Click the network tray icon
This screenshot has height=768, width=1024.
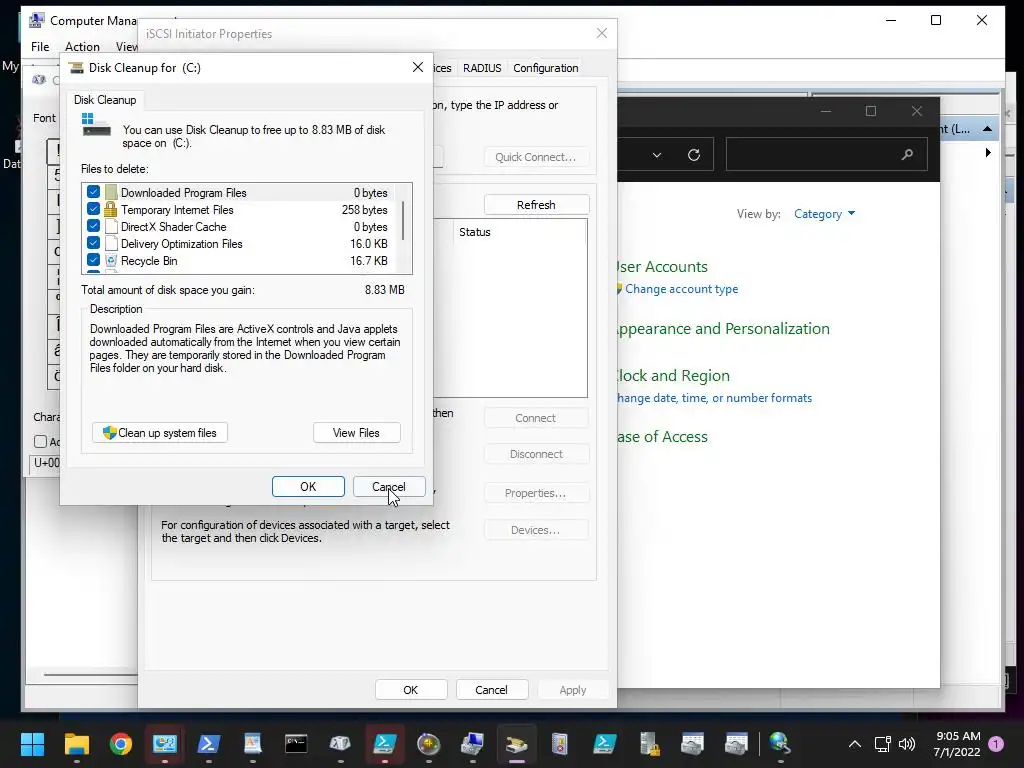click(x=882, y=744)
